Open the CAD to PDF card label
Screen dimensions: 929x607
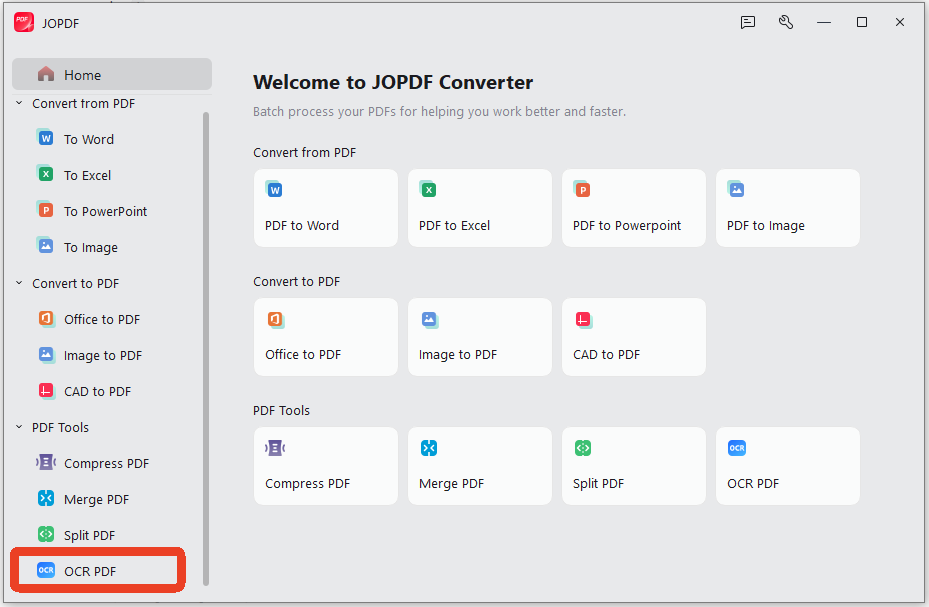[606, 355]
